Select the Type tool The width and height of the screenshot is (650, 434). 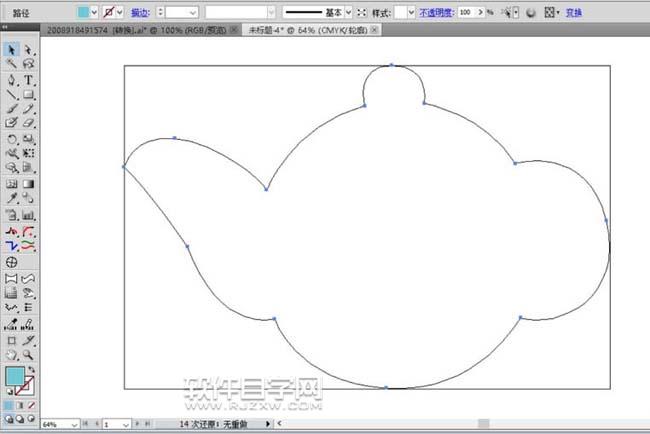(x=28, y=80)
